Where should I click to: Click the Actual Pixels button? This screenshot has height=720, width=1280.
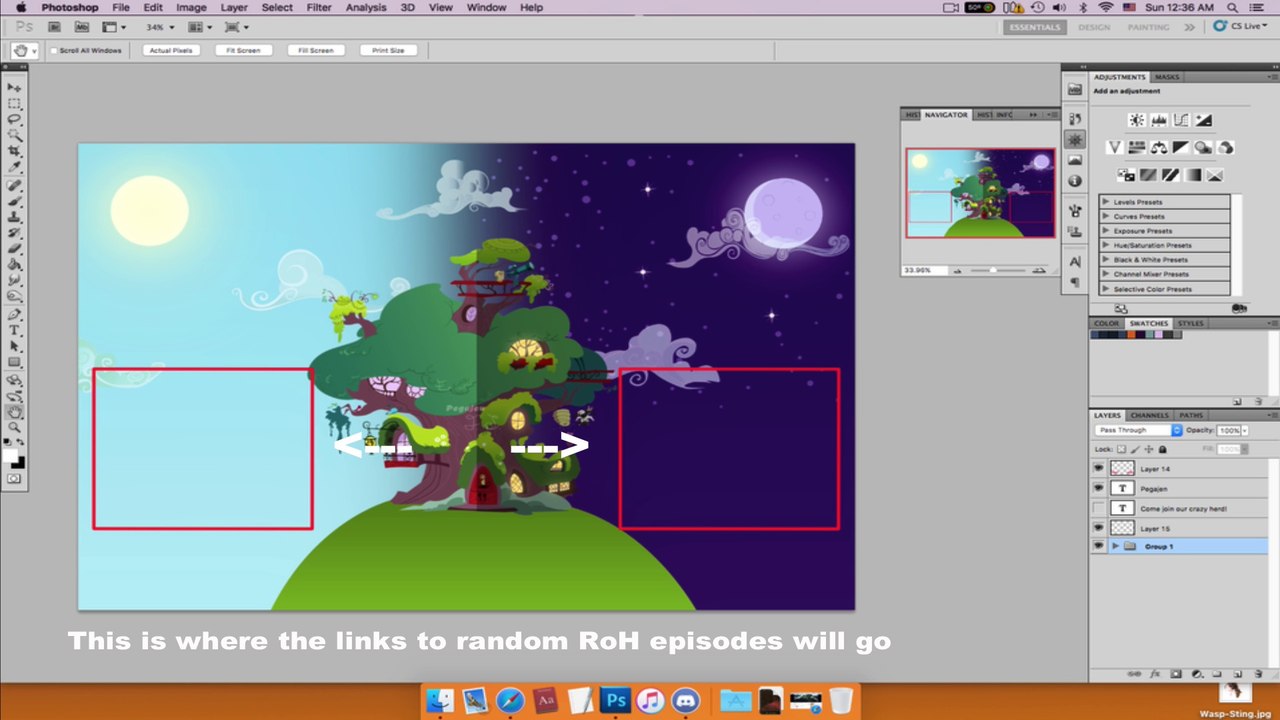tap(170, 50)
